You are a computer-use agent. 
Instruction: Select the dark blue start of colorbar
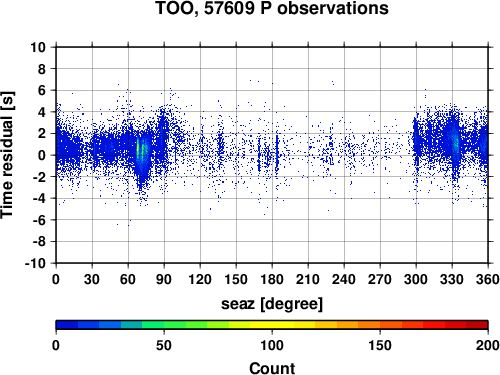coord(67,325)
